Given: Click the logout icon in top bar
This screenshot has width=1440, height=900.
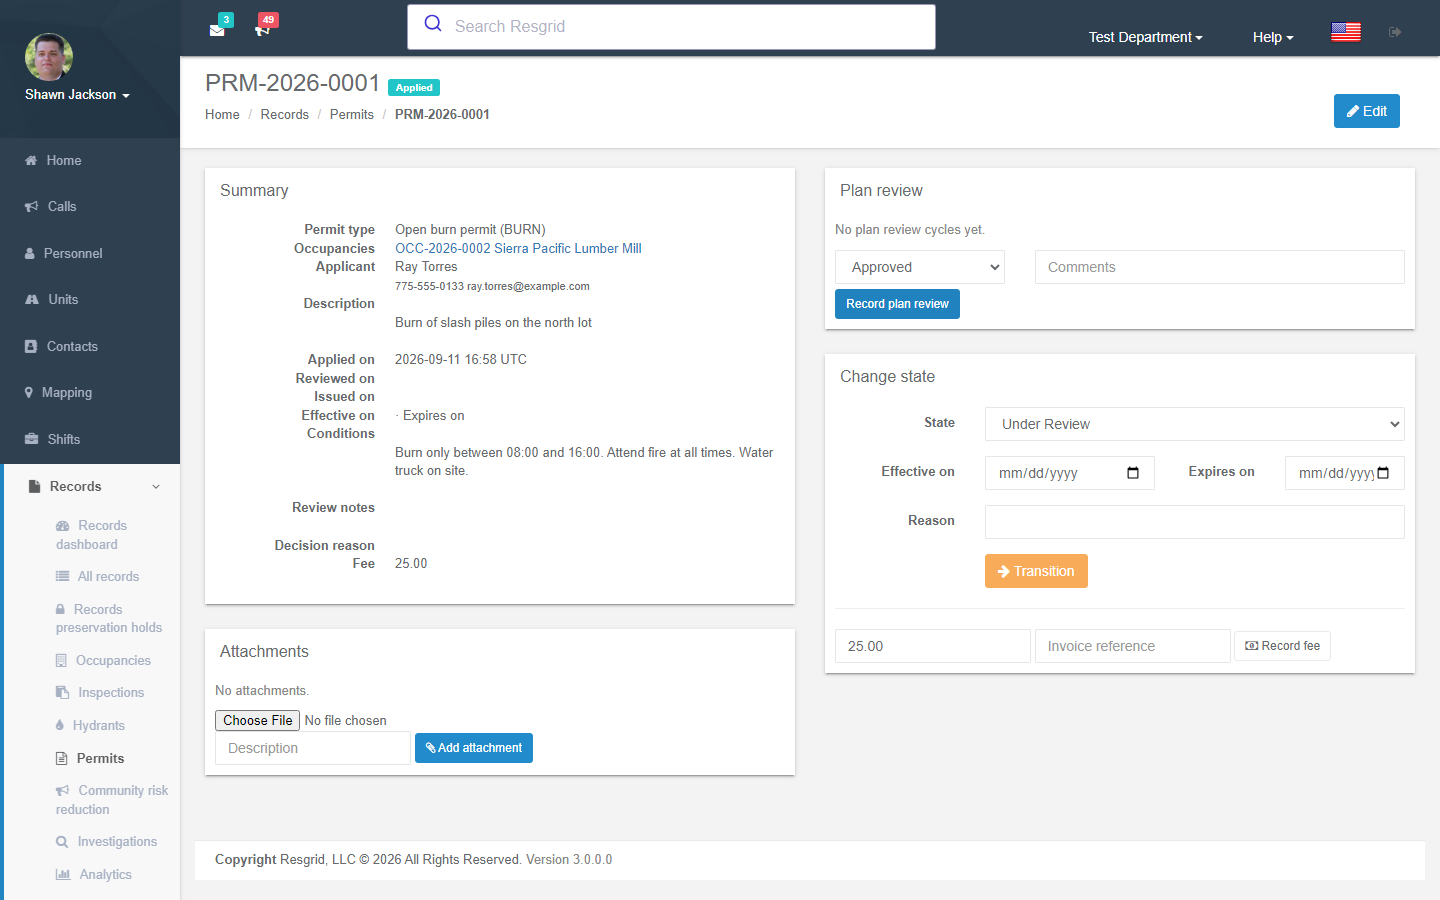Looking at the screenshot, I should tap(1395, 32).
